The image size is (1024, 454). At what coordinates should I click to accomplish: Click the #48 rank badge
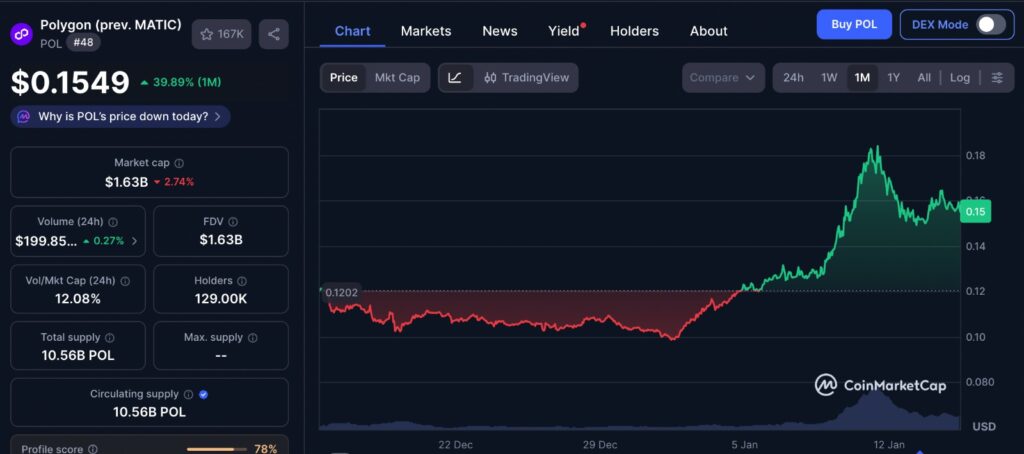tap(83, 42)
